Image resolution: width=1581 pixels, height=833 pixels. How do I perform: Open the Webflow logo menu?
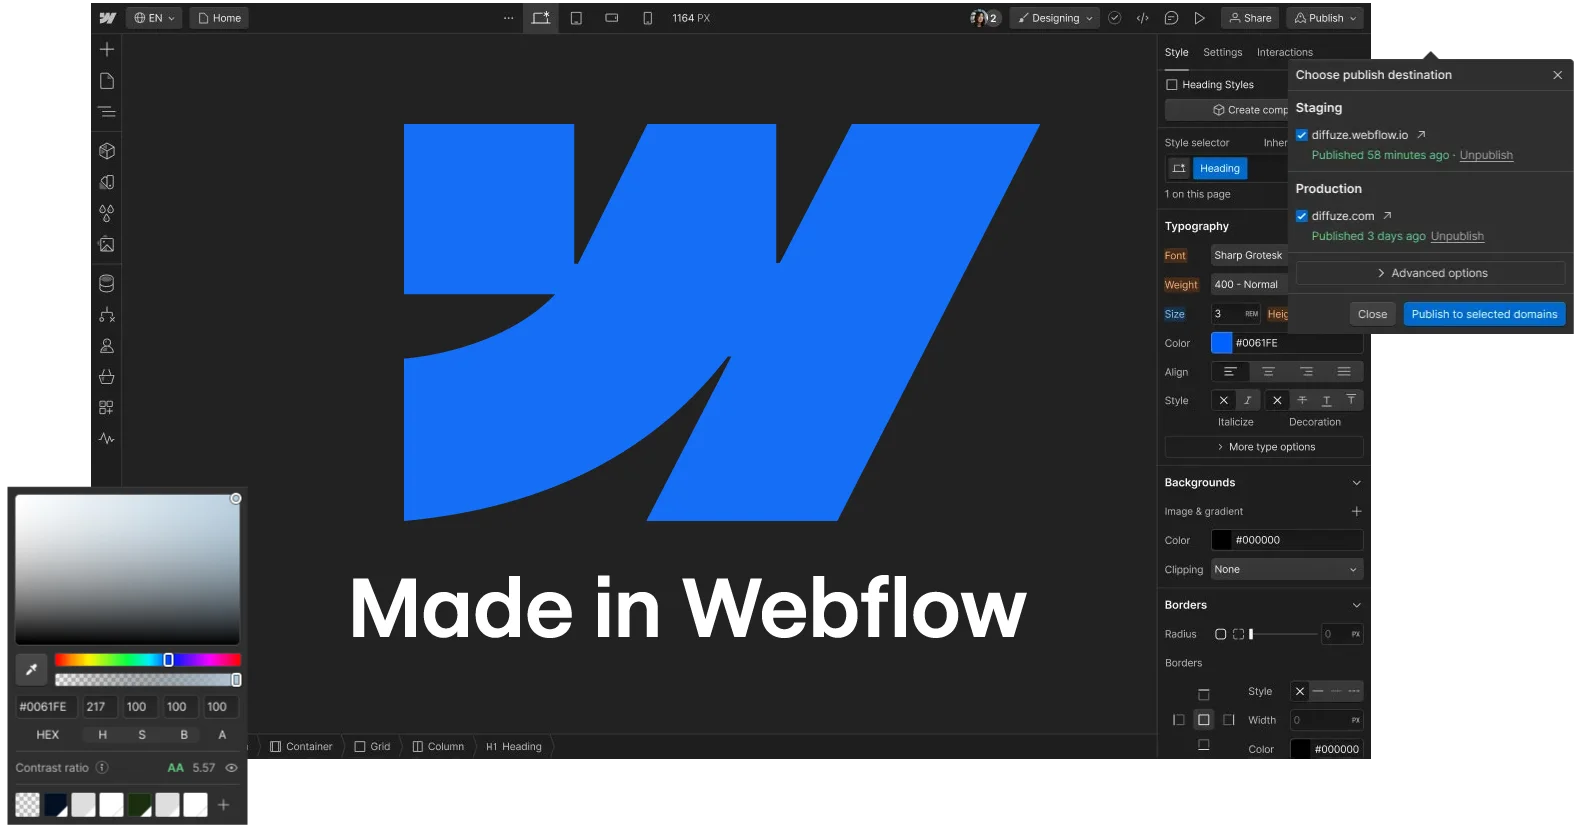pos(107,18)
